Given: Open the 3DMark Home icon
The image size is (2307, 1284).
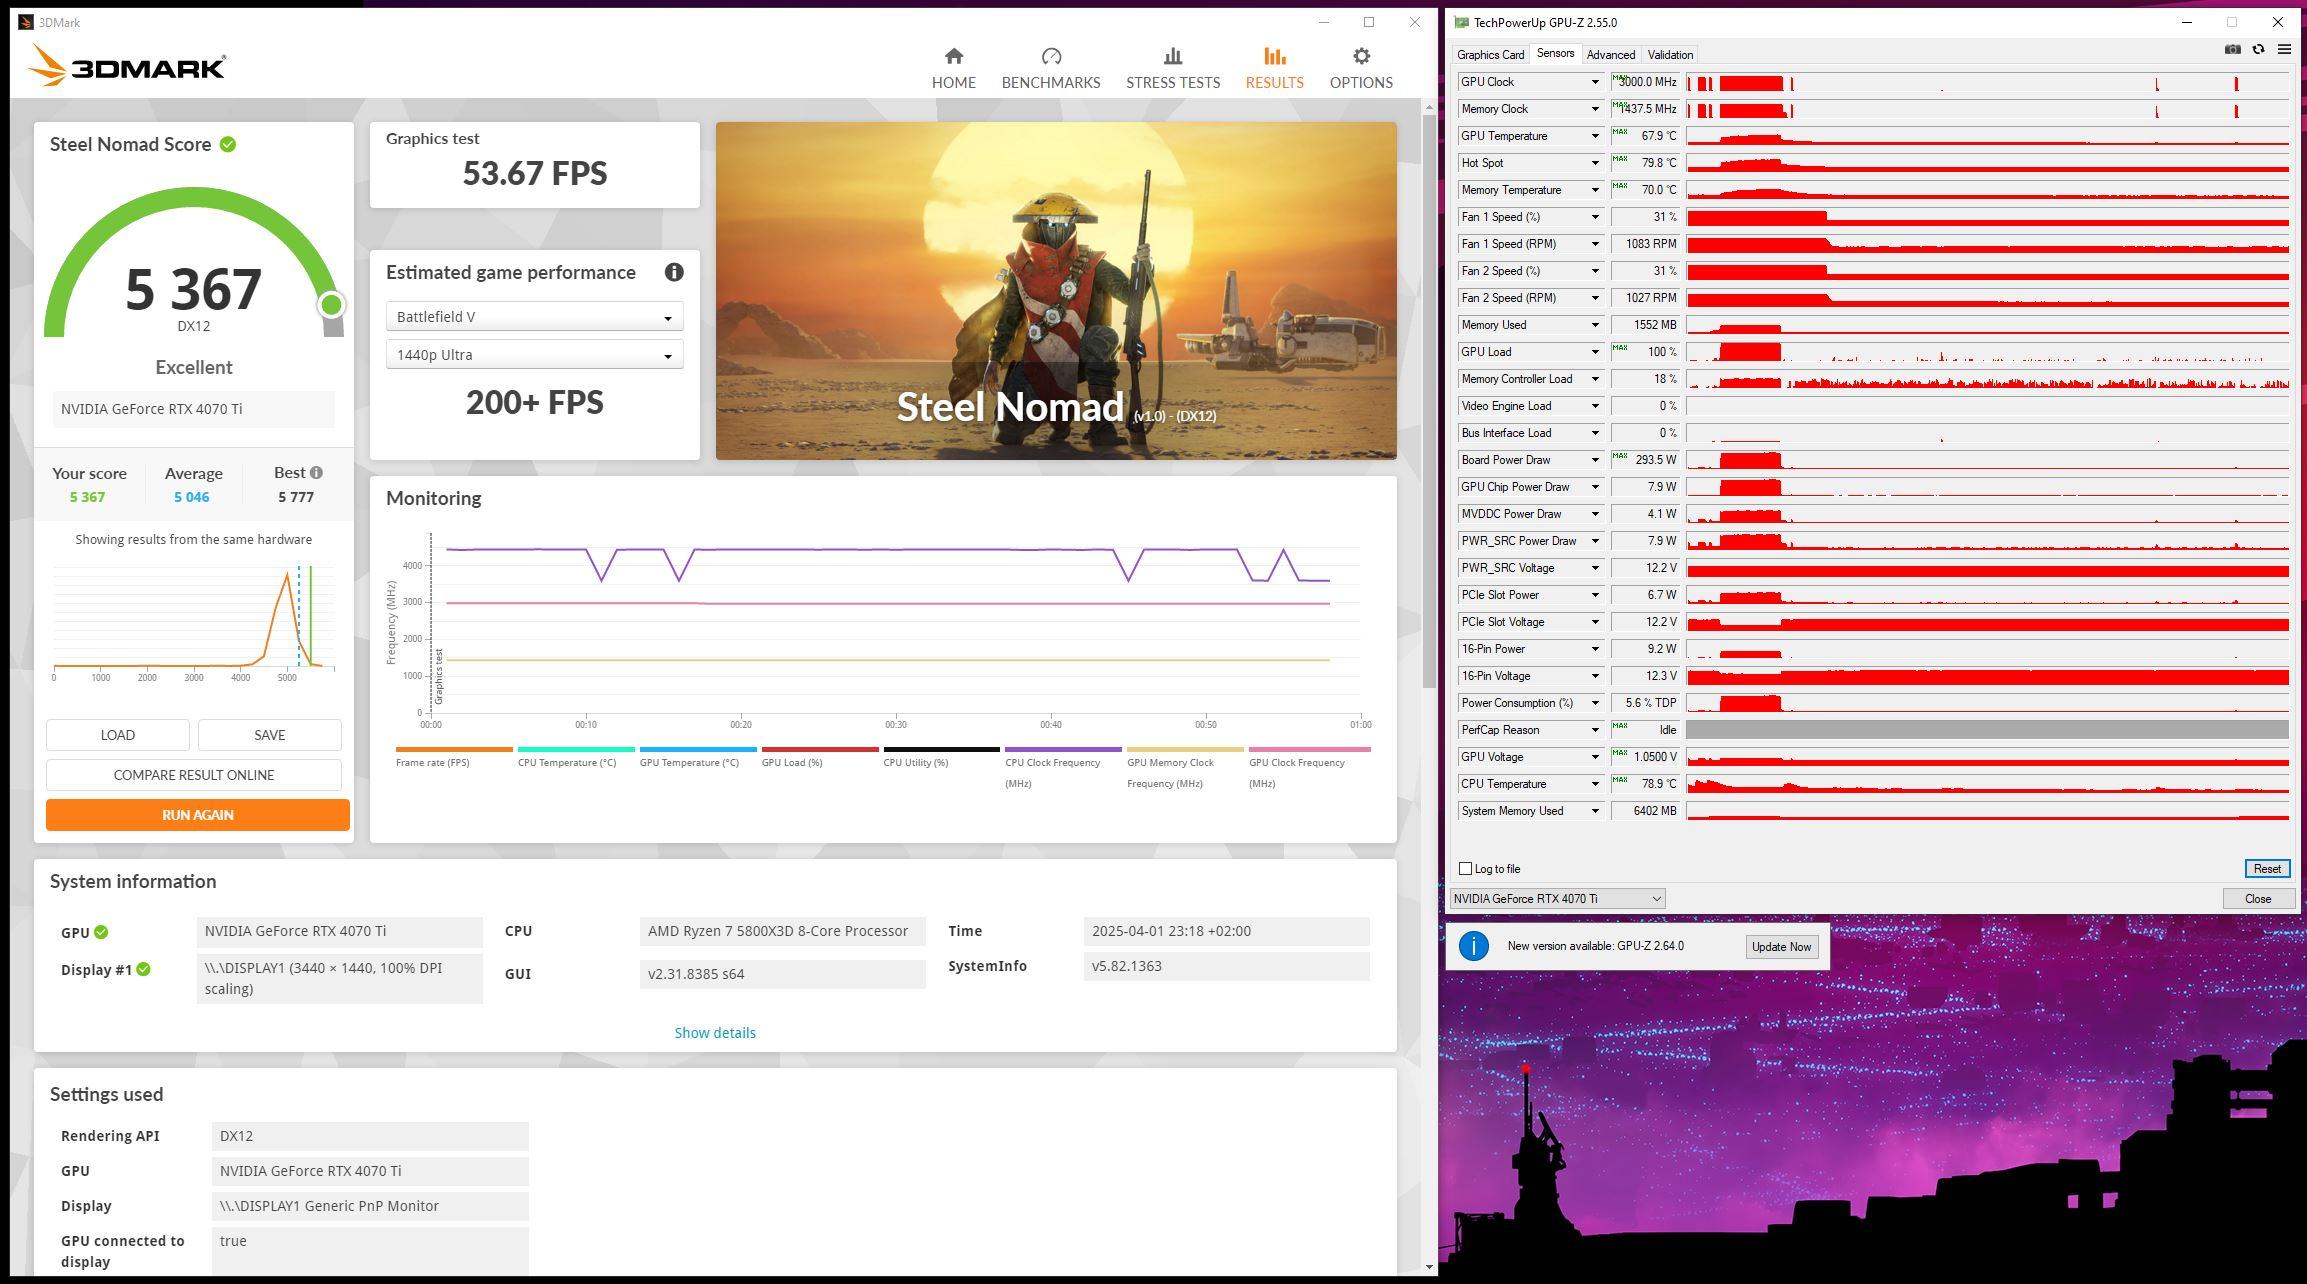Looking at the screenshot, I should click(x=953, y=57).
